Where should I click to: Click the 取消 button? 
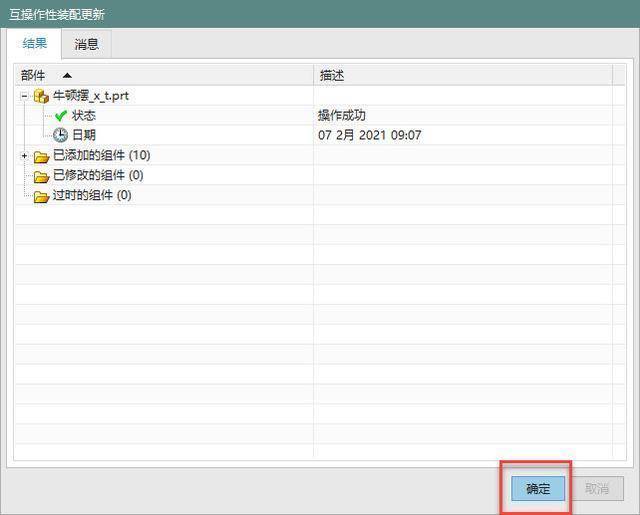597,488
